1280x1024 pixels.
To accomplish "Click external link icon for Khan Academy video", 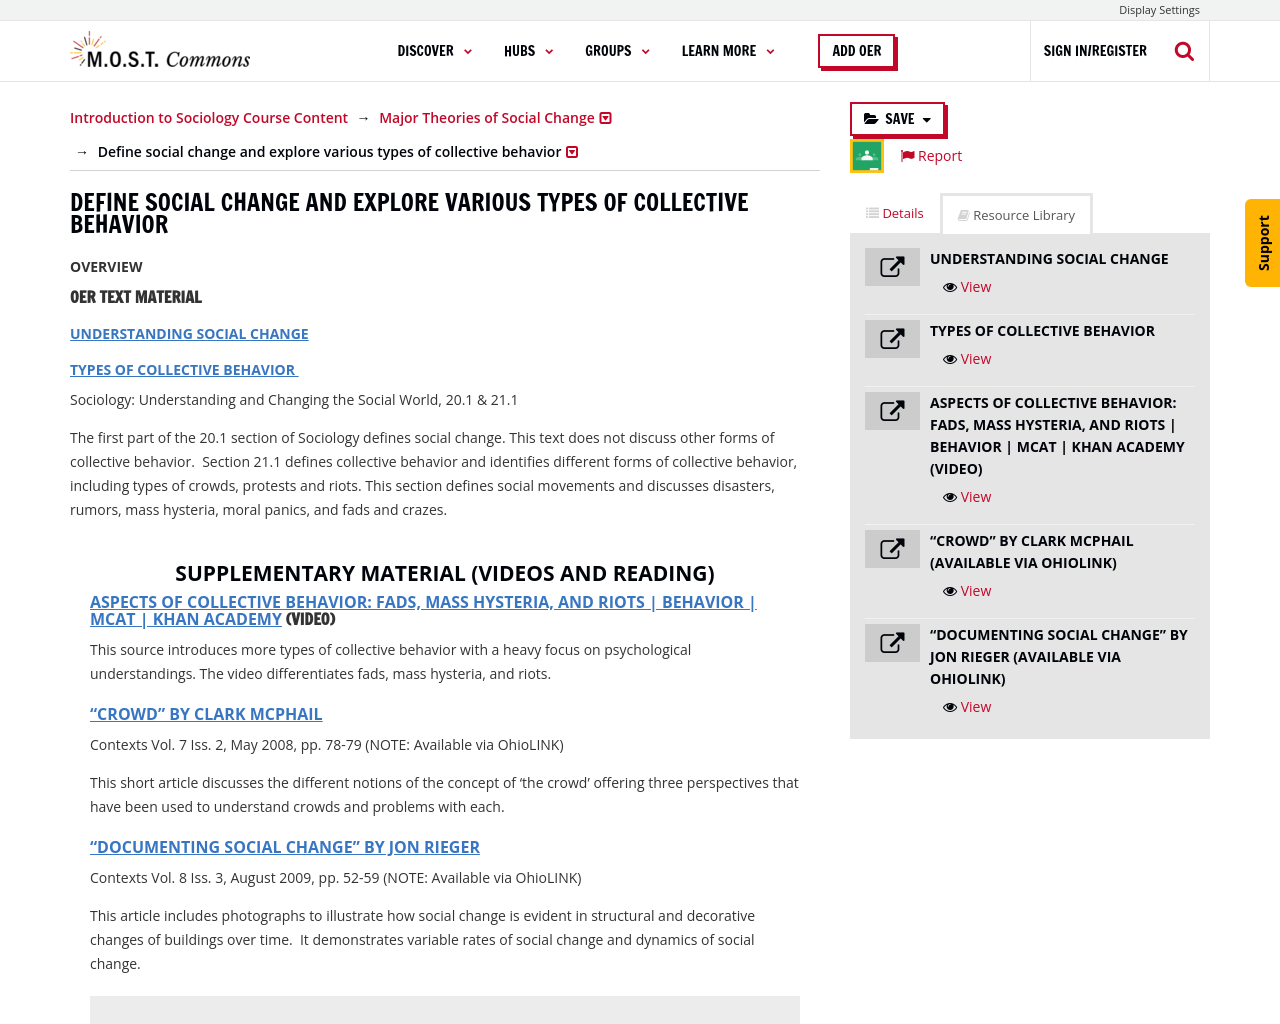I will [x=892, y=411].
